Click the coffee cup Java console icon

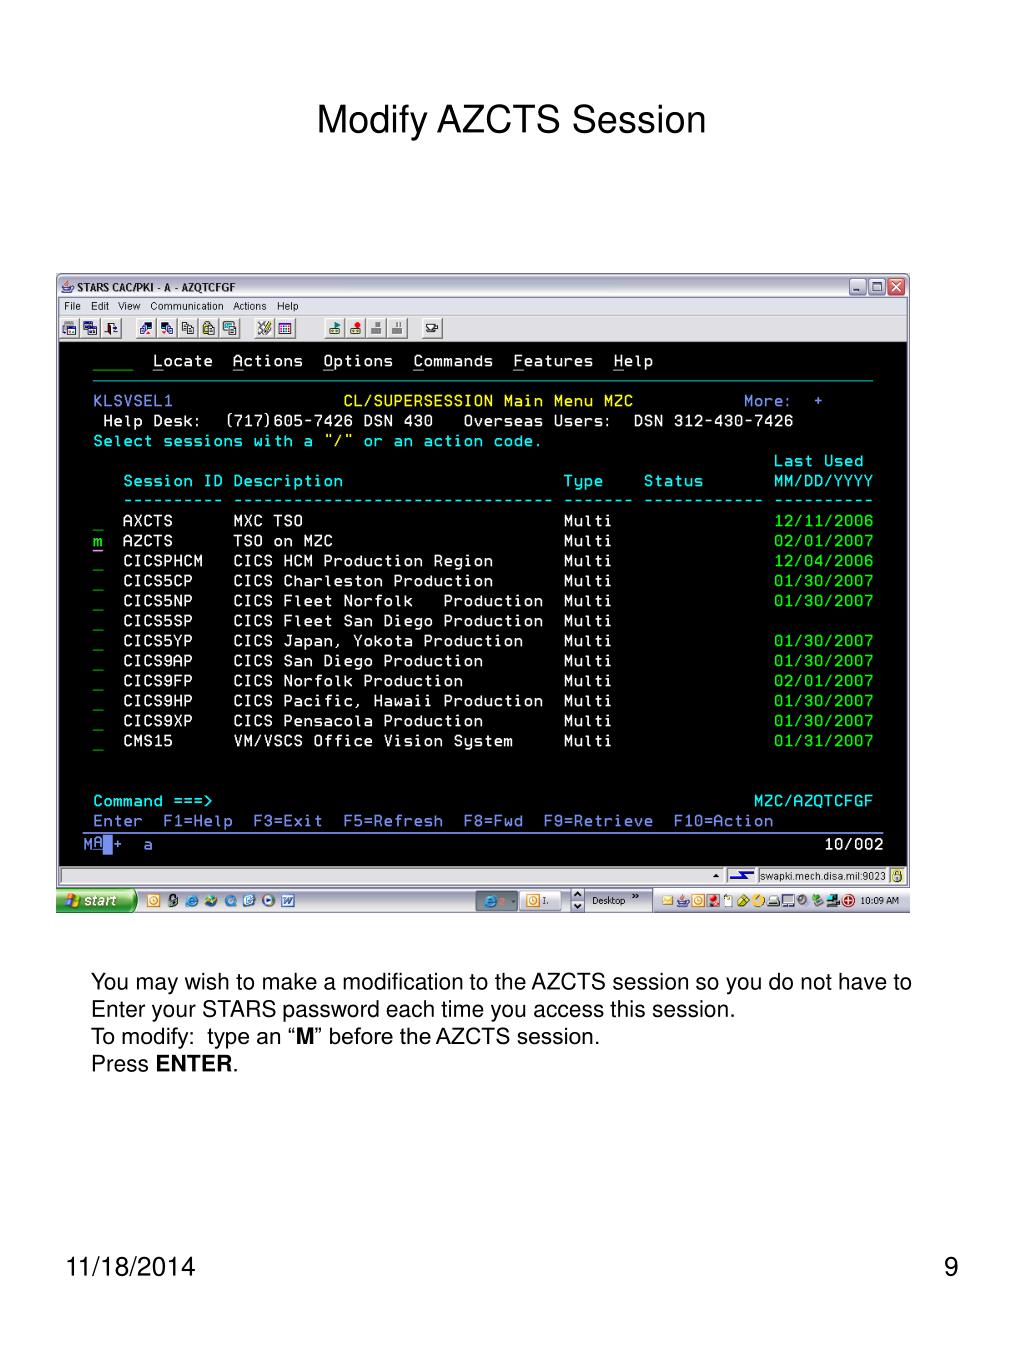432,328
